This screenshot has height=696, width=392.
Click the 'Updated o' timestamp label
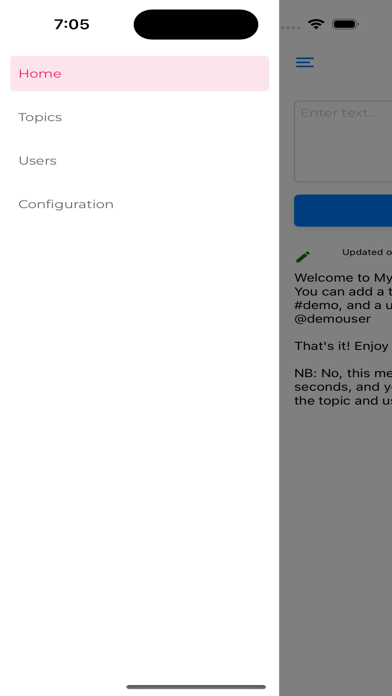point(367,252)
